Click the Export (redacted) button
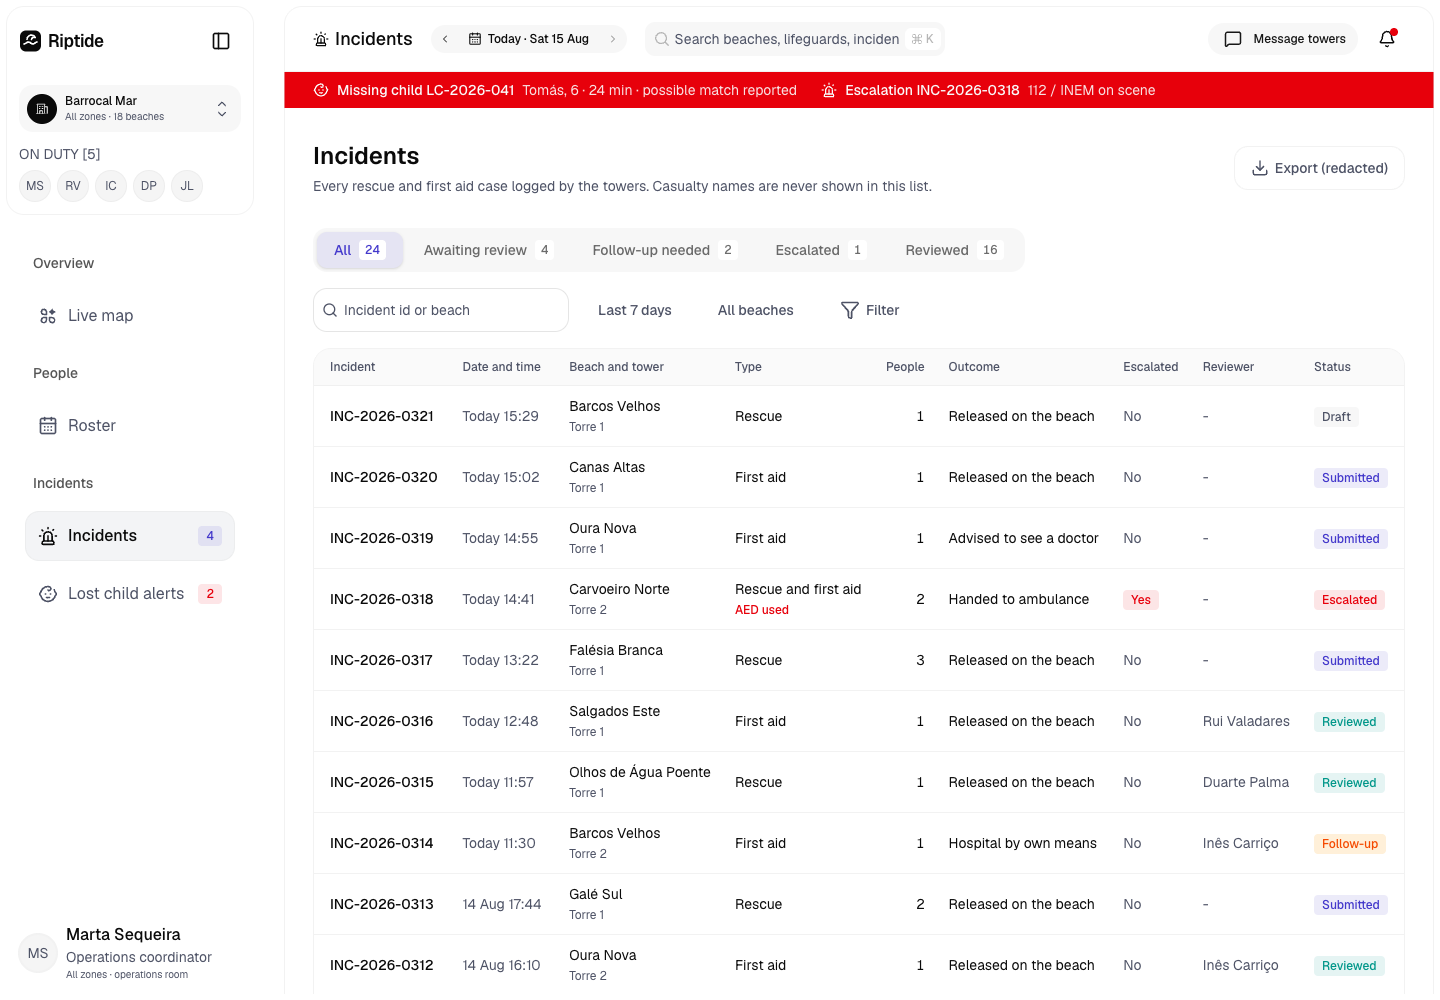Image resolution: width=1440 pixels, height=1000 pixels. (x=1319, y=168)
